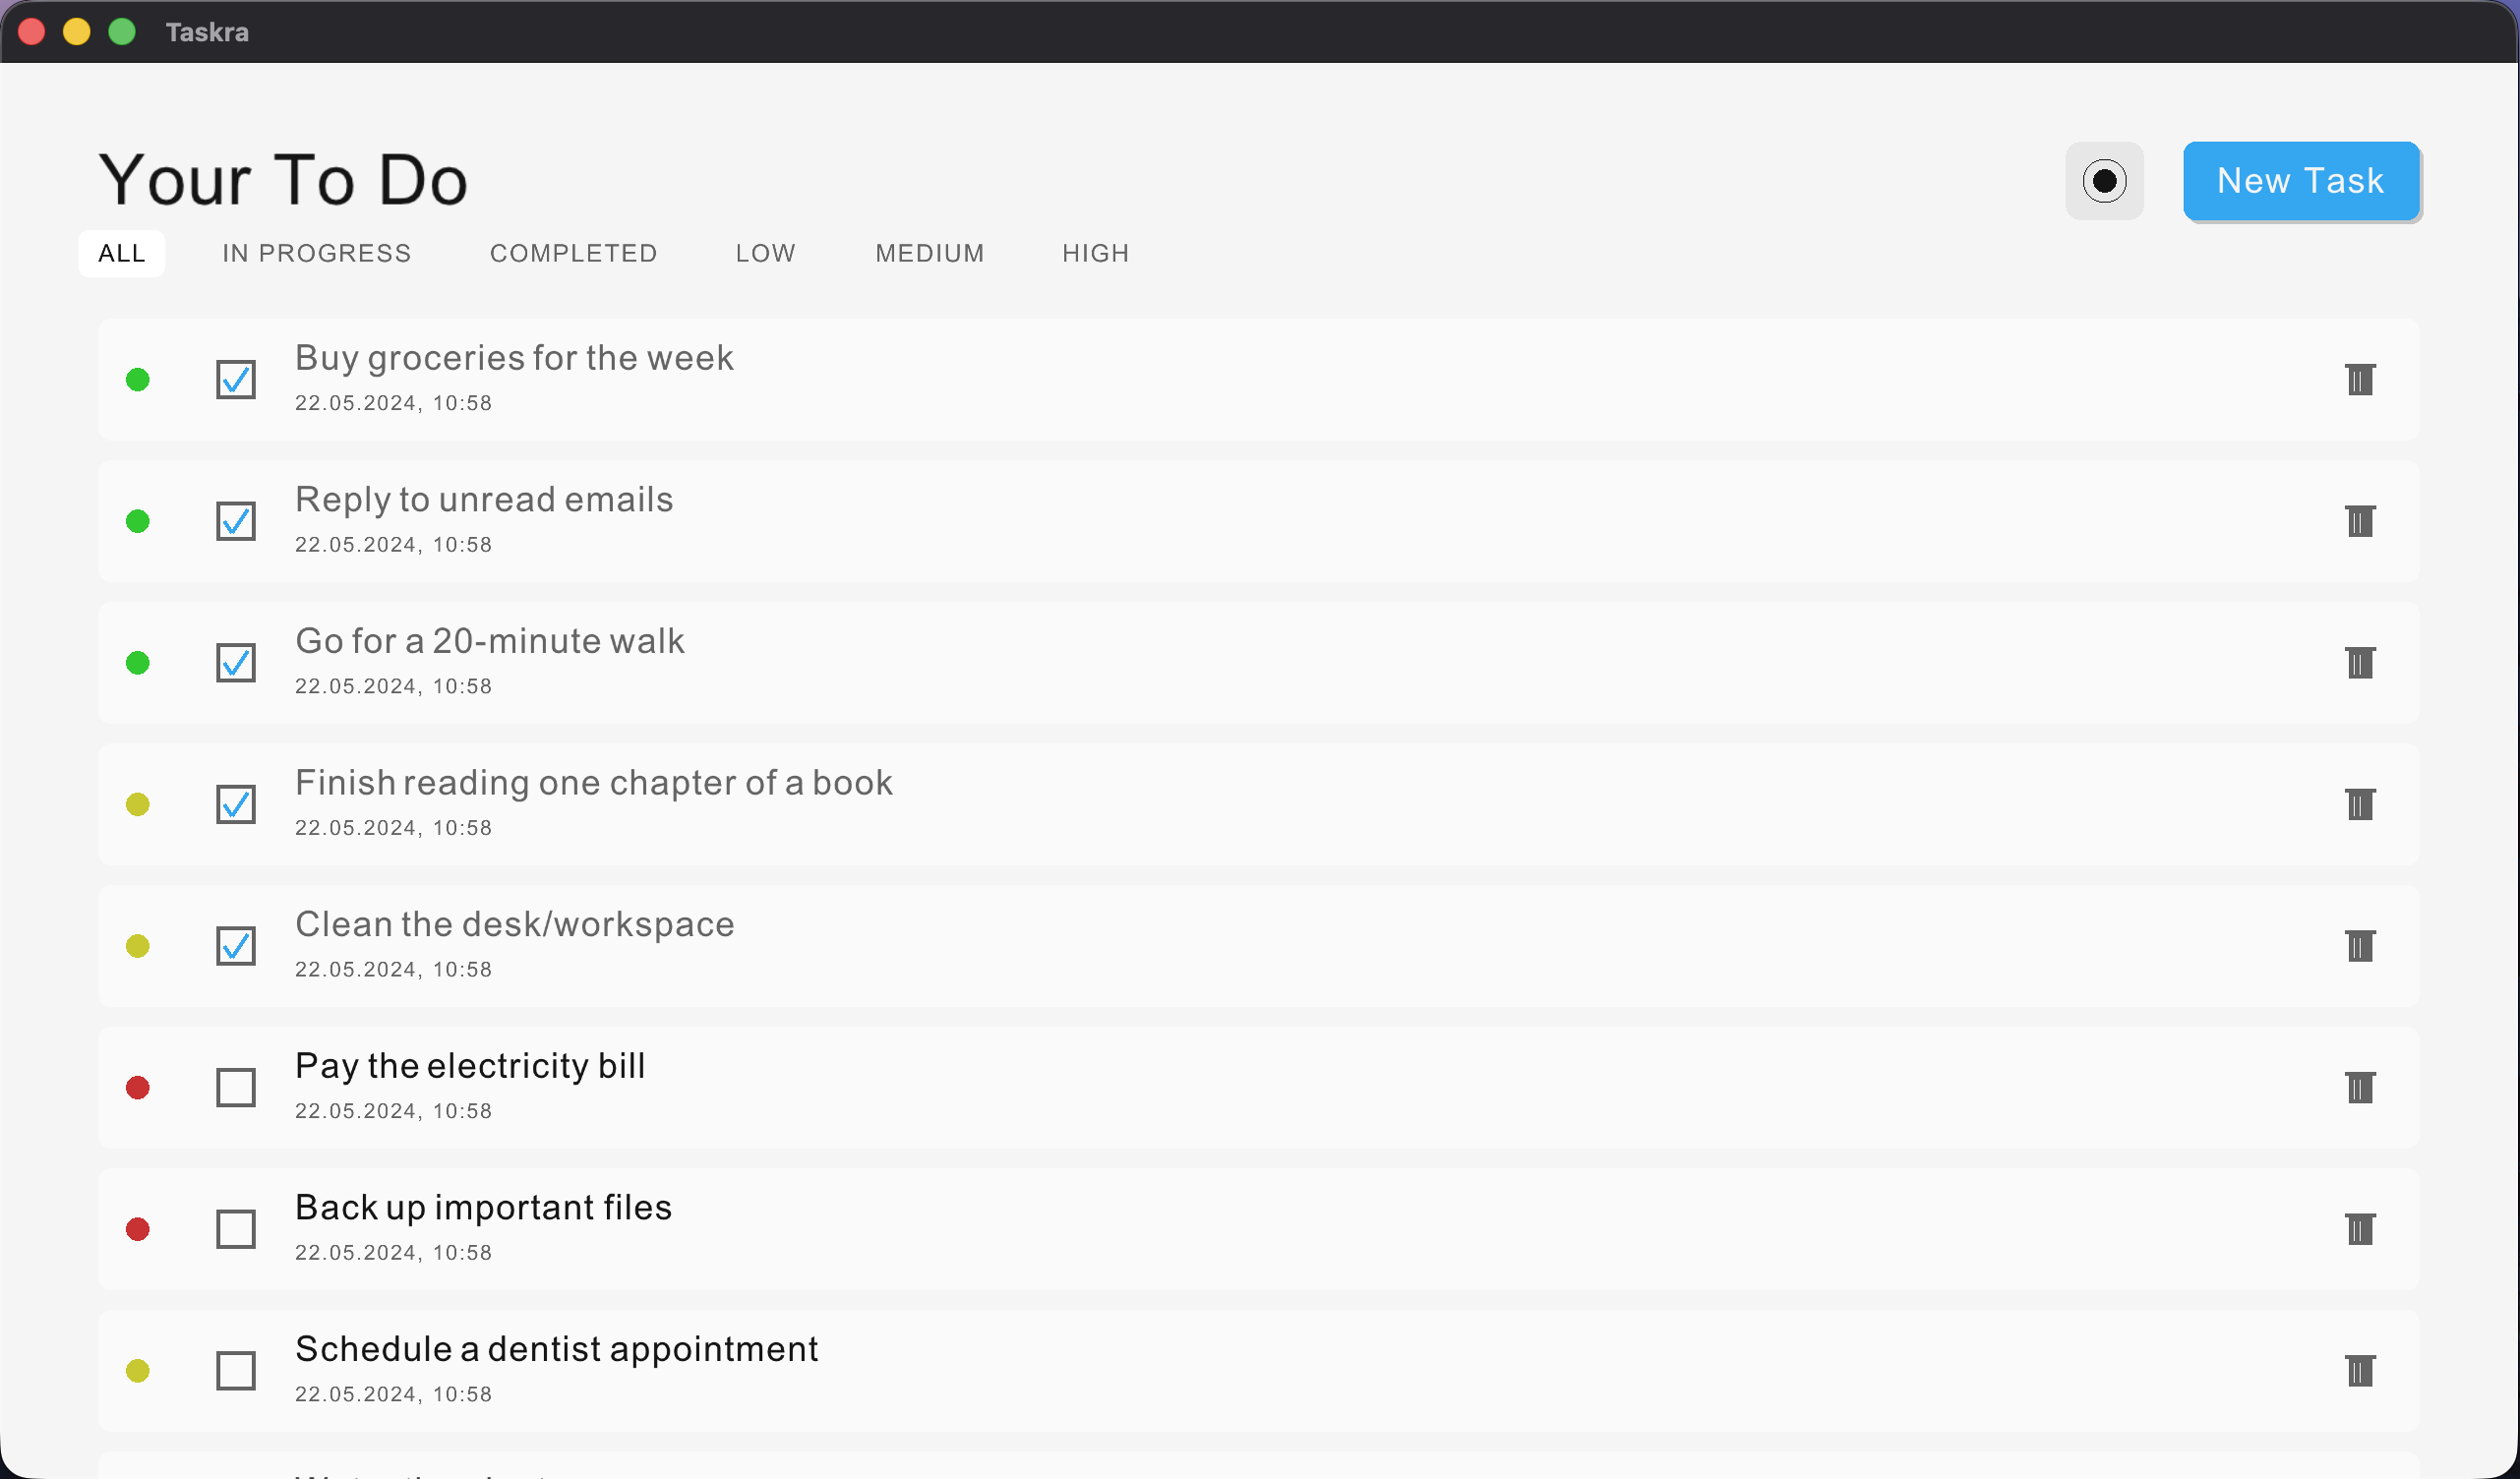
Task: Select Clean the desk/workspace title
Action: click(515, 925)
